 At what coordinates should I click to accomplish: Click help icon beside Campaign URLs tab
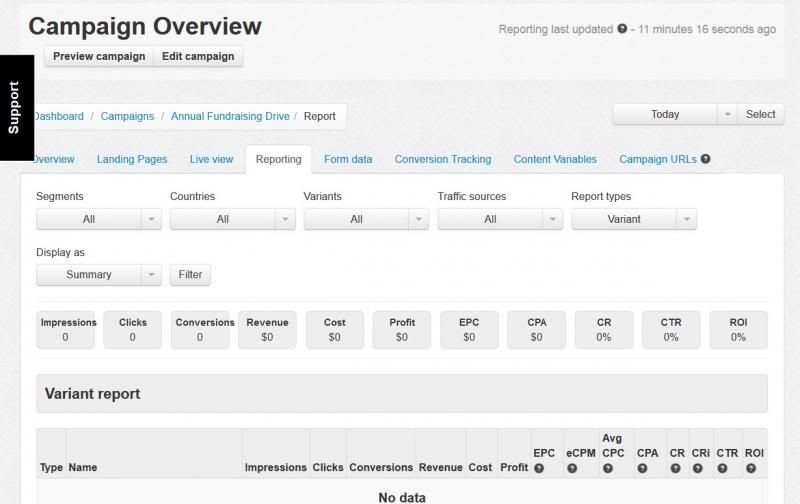(705, 159)
